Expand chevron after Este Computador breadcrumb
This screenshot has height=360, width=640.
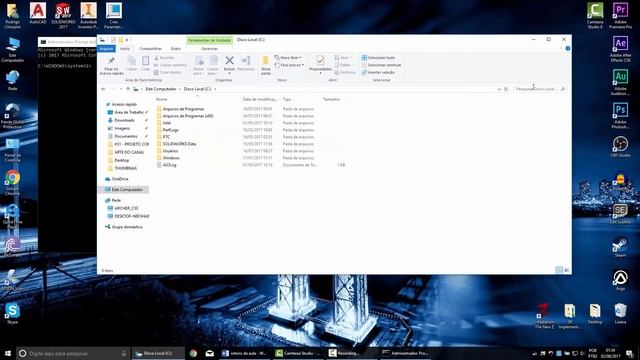[180, 89]
